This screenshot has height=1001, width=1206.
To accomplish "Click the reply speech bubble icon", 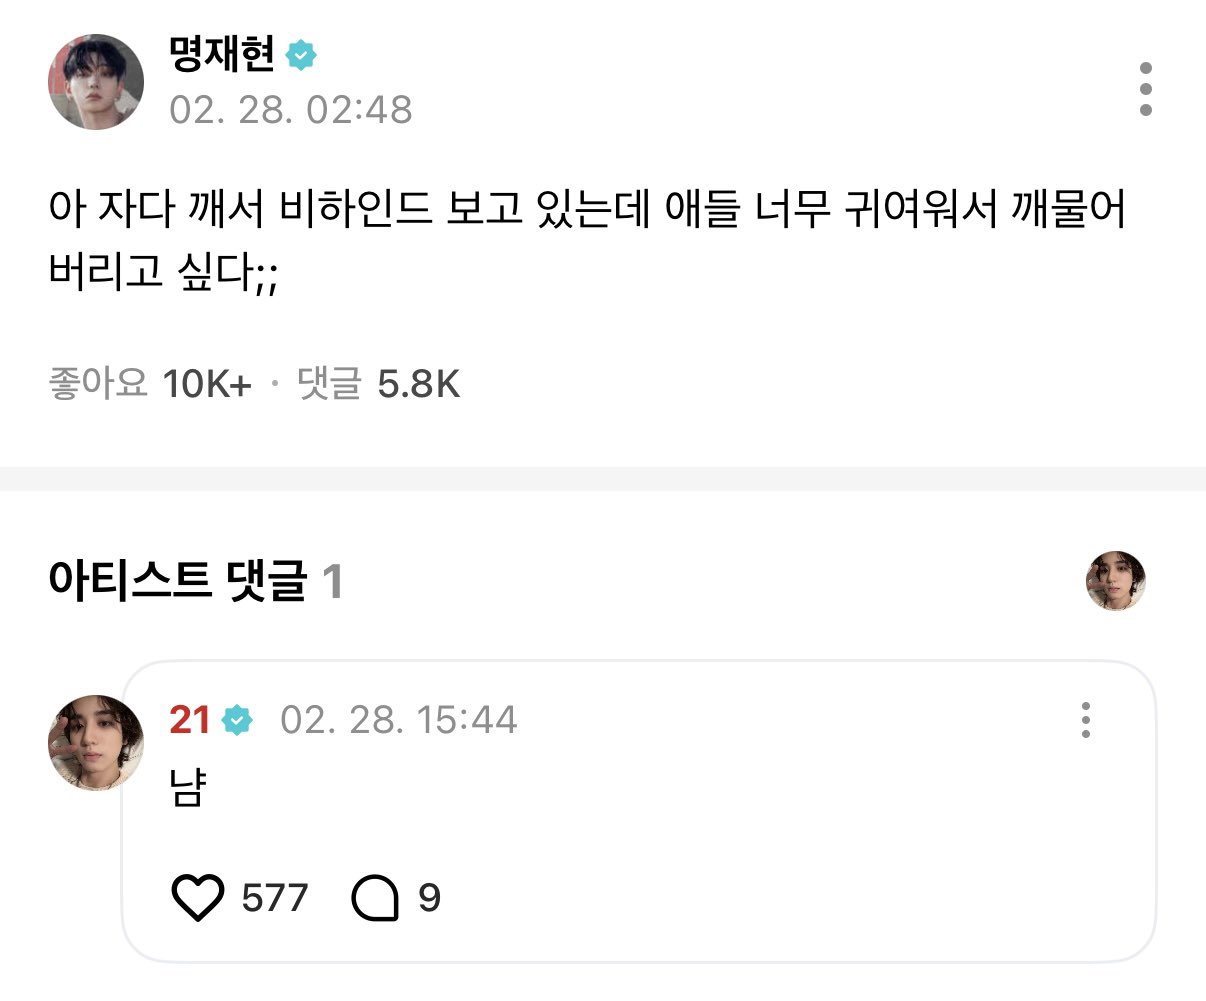I will (x=375, y=898).
